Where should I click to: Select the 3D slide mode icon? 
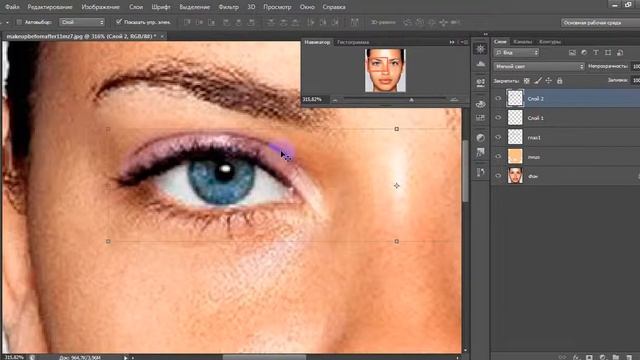pyautogui.click(x=444, y=22)
